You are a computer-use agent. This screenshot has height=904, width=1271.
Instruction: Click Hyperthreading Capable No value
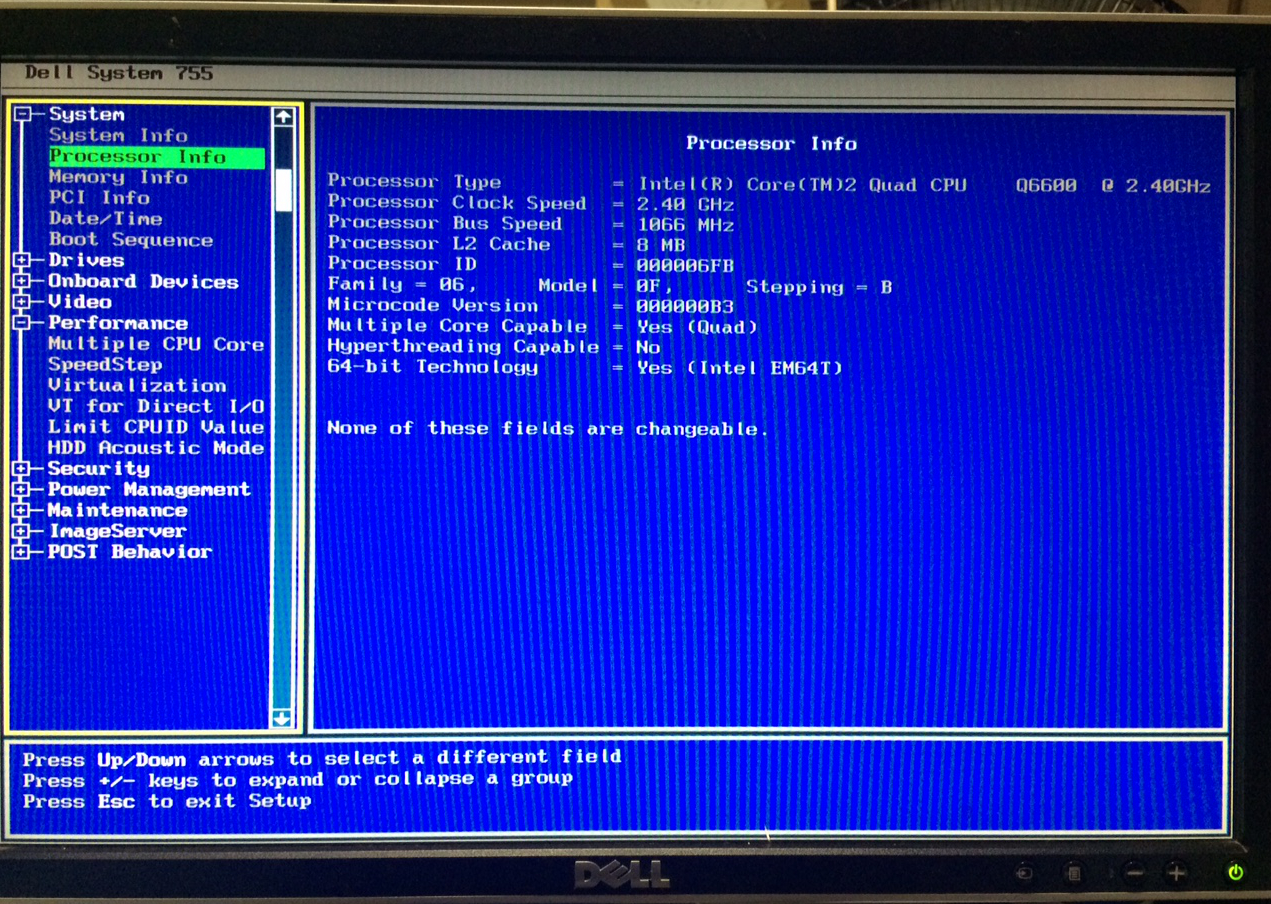click(649, 348)
